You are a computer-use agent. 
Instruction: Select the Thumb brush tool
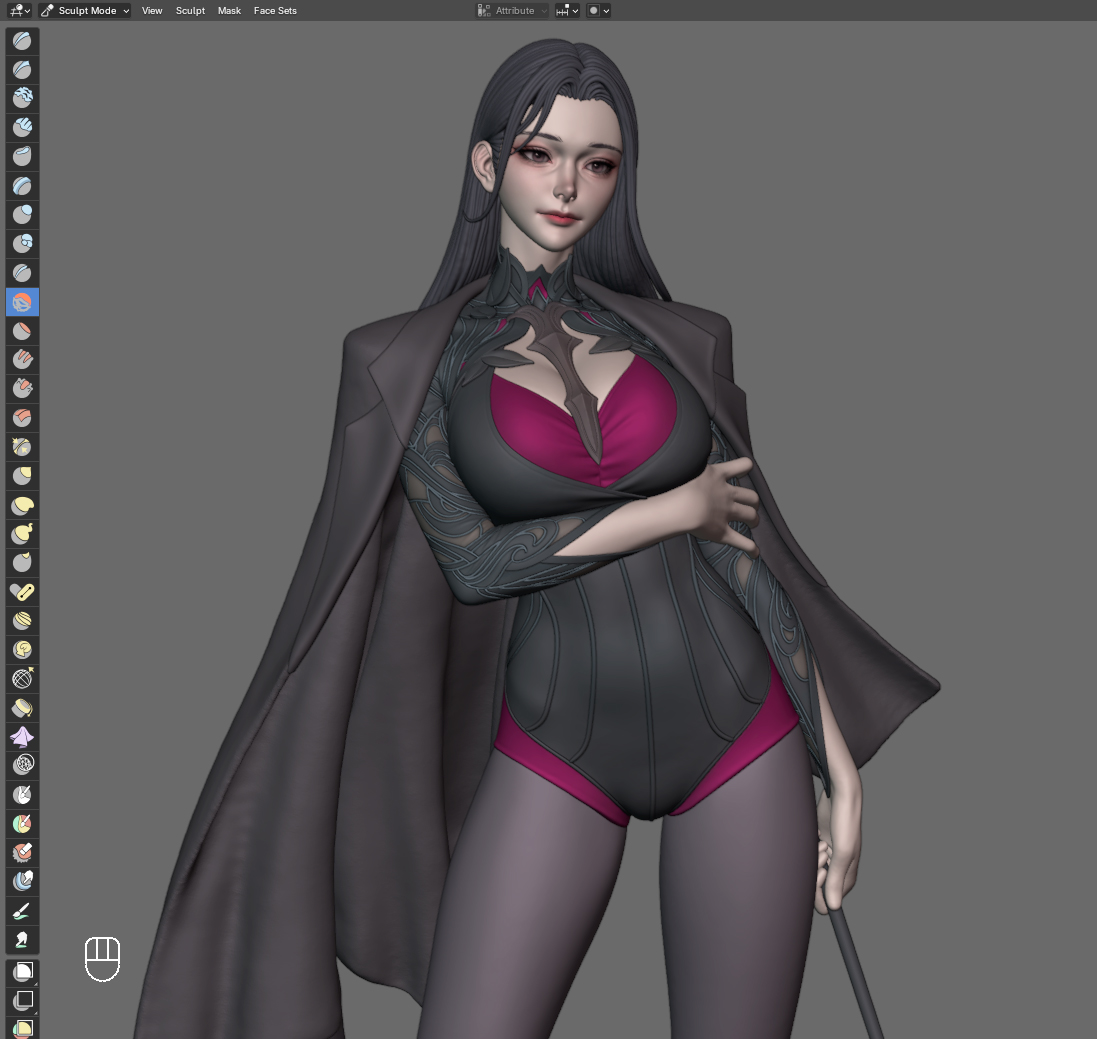(22, 563)
